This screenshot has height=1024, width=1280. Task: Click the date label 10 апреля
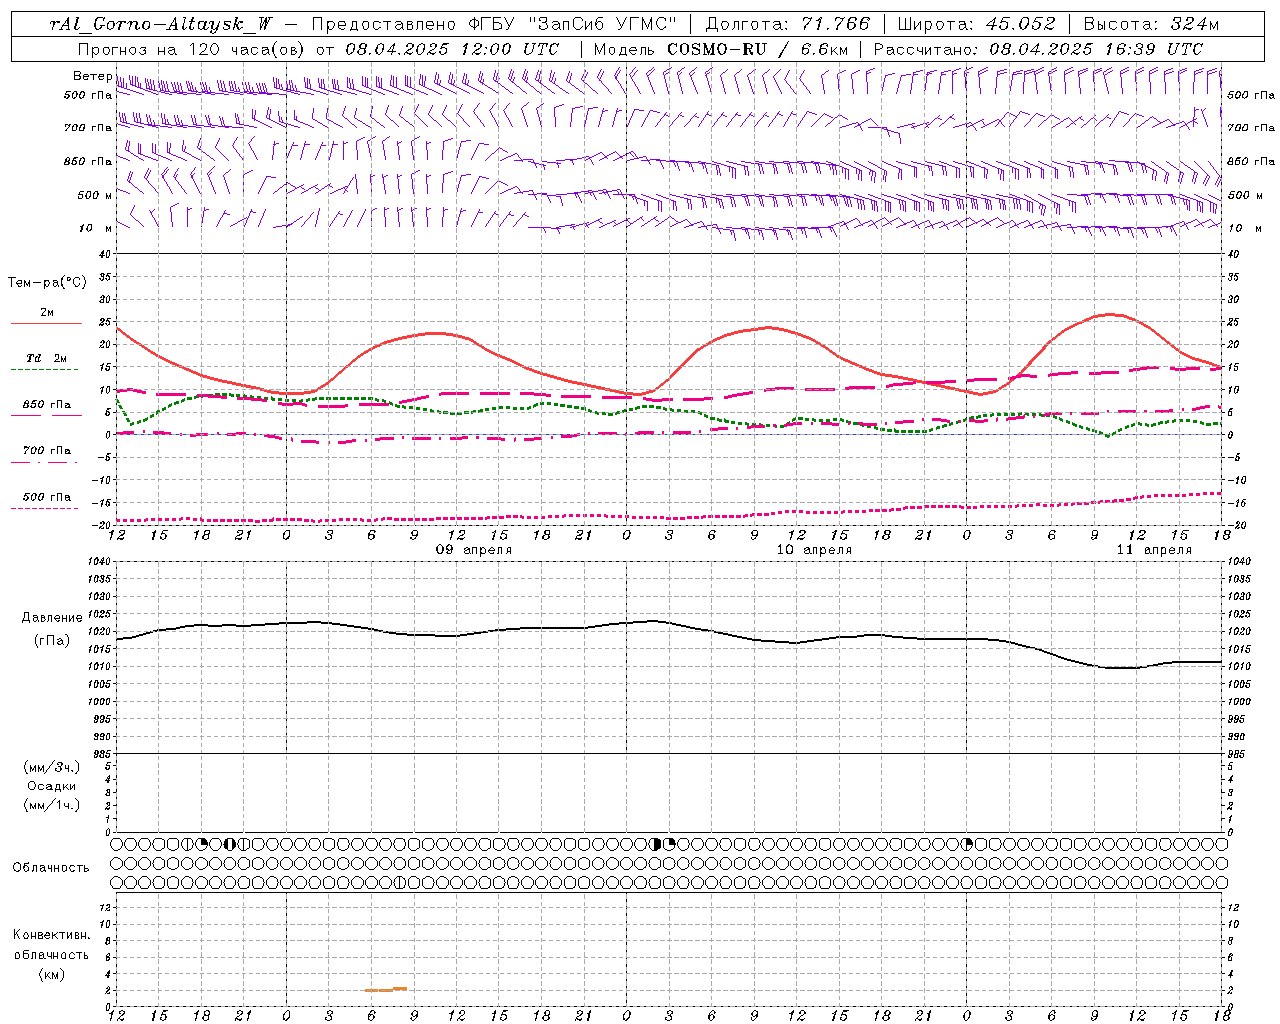coord(814,550)
